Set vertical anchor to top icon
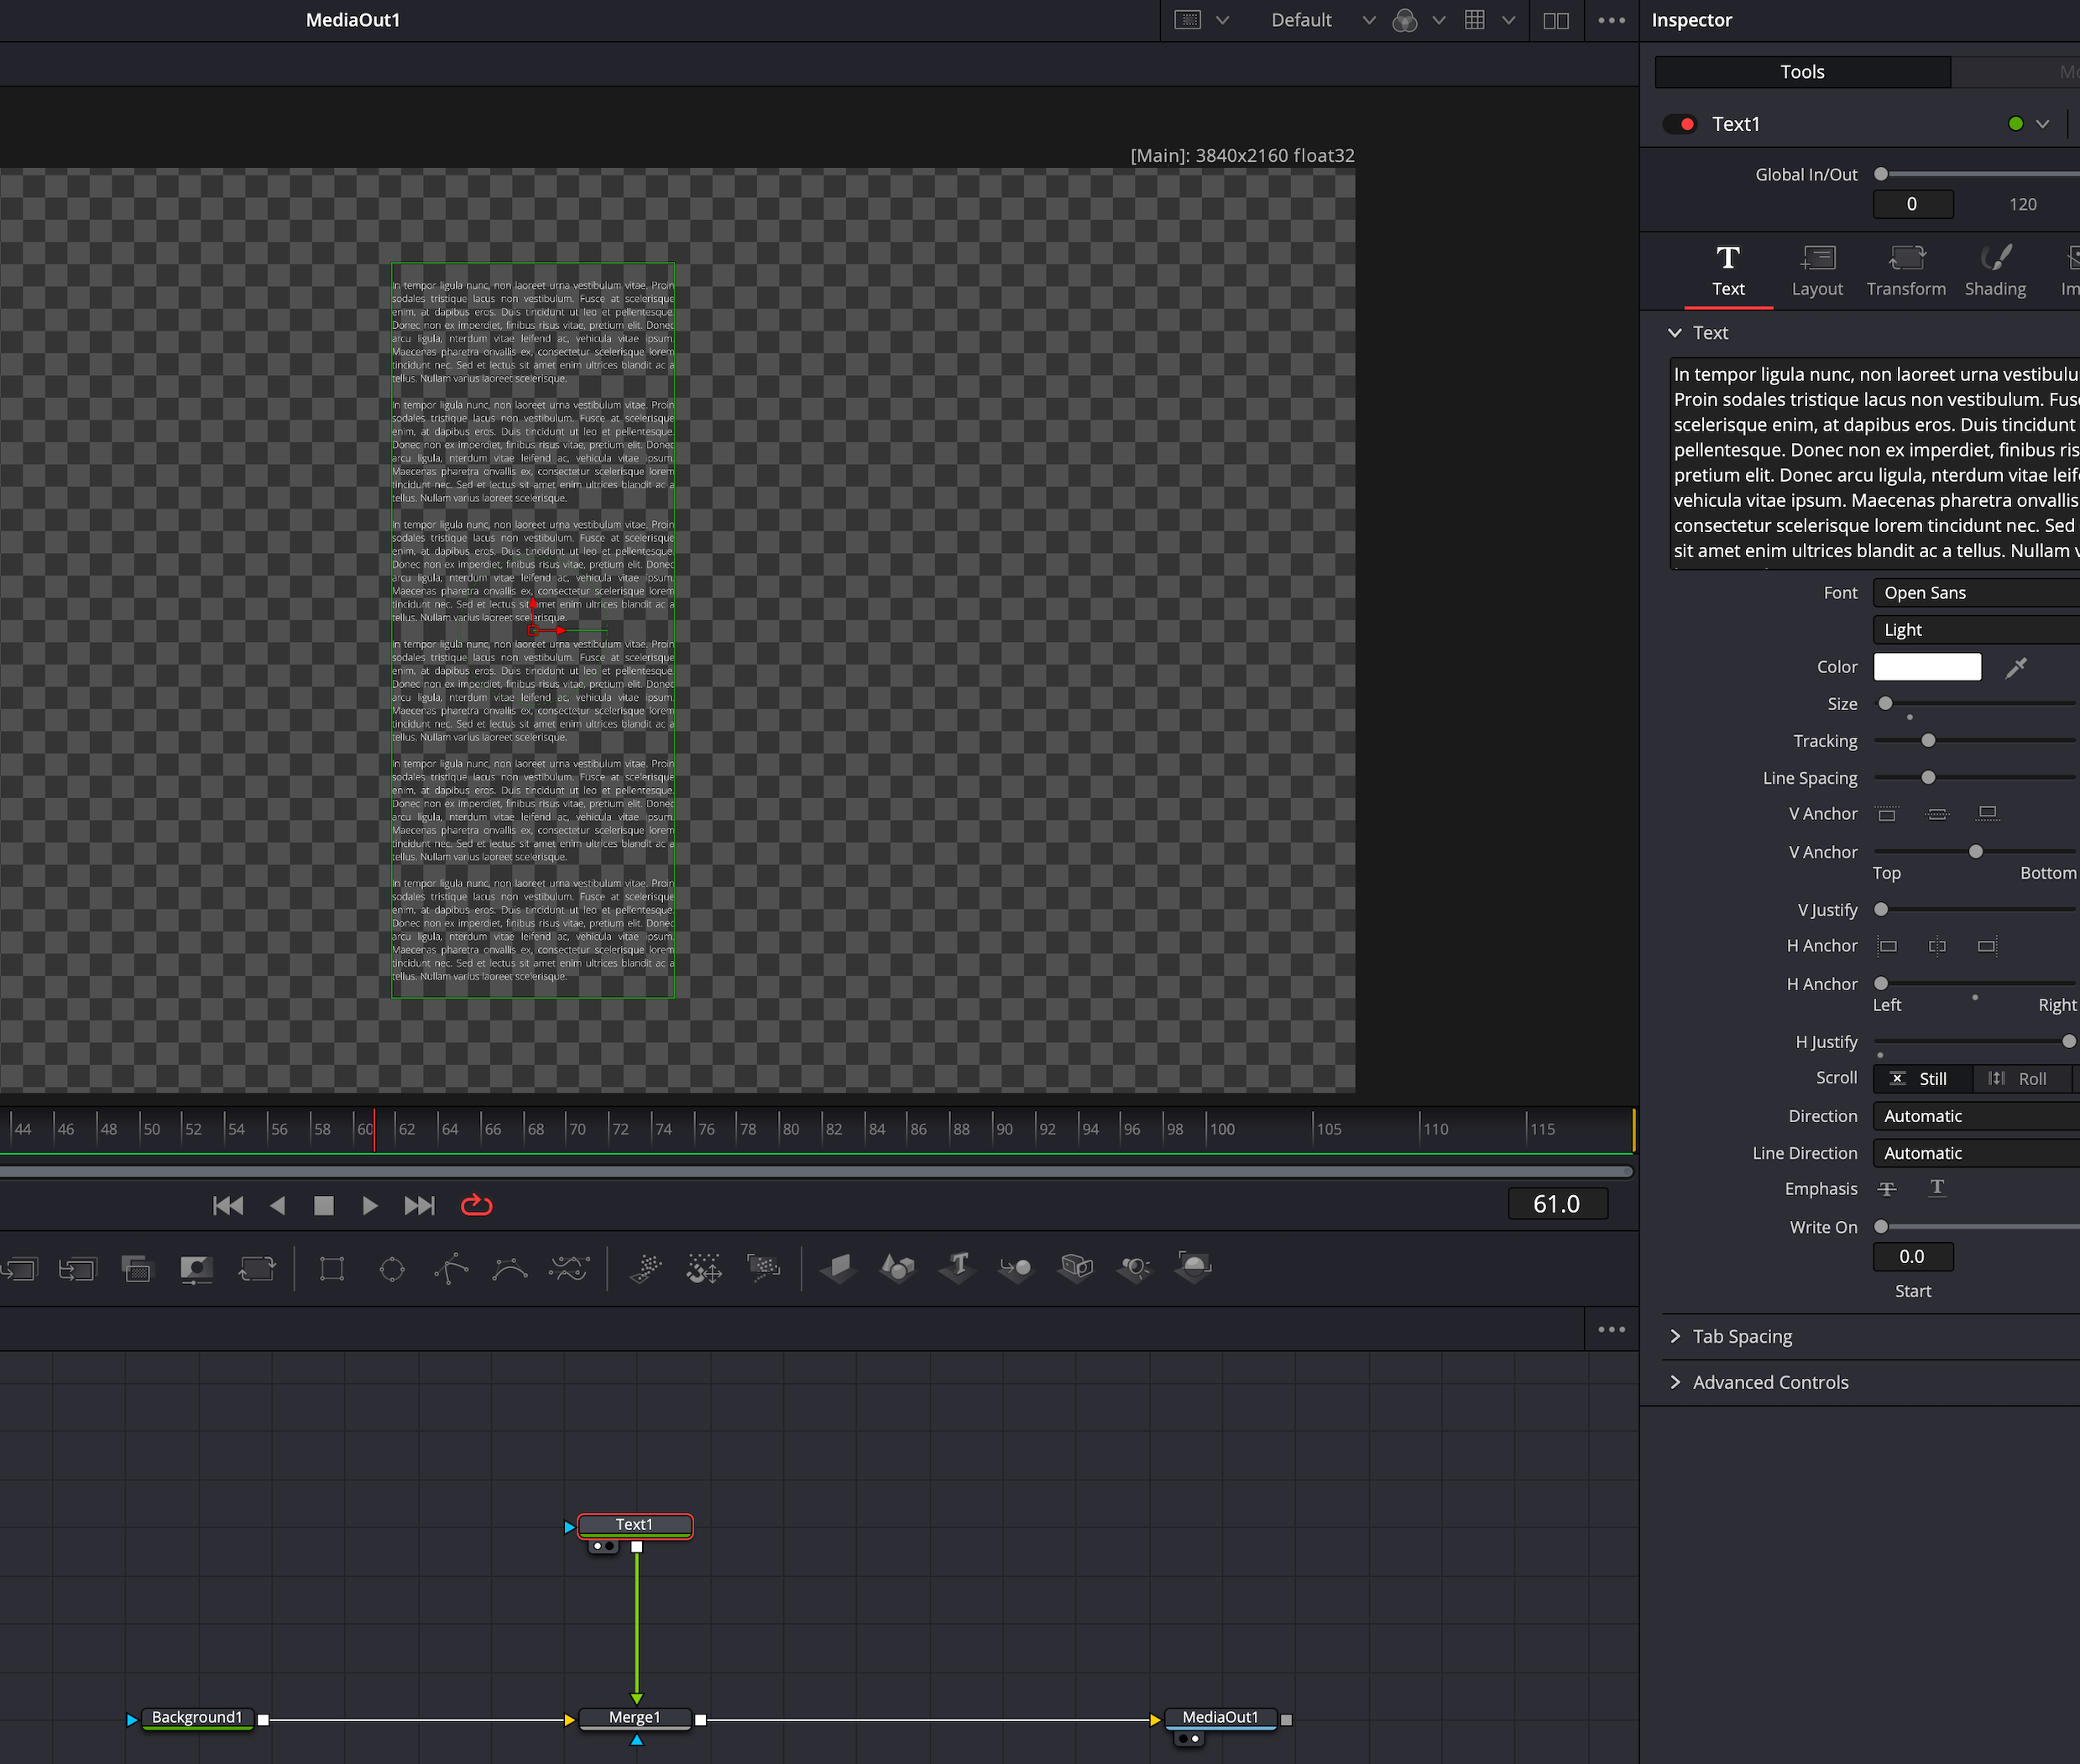This screenshot has width=2080, height=1764. pyautogui.click(x=1887, y=814)
